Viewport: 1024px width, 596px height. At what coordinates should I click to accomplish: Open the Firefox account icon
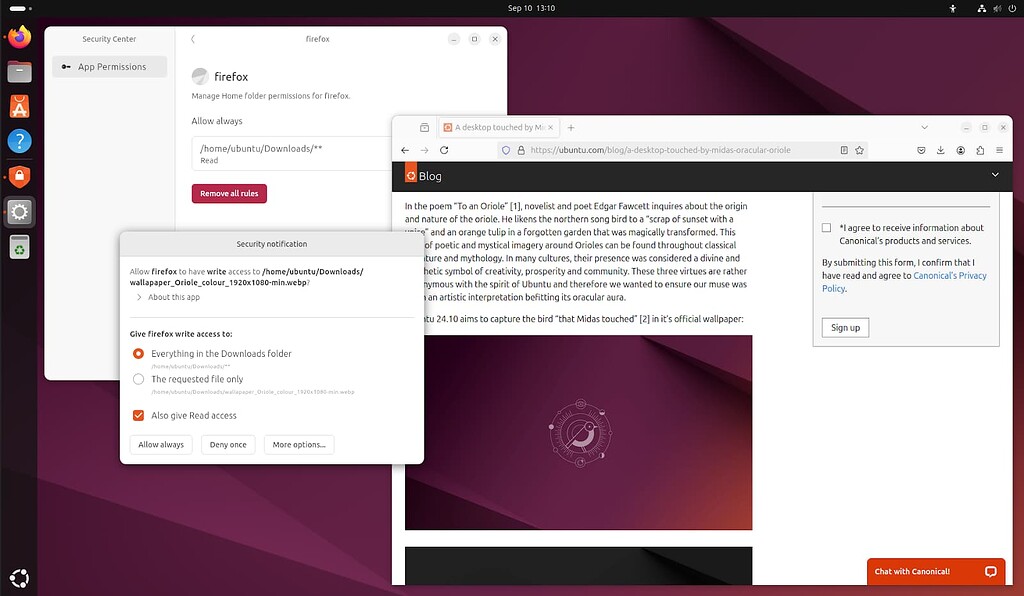pos(961,150)
